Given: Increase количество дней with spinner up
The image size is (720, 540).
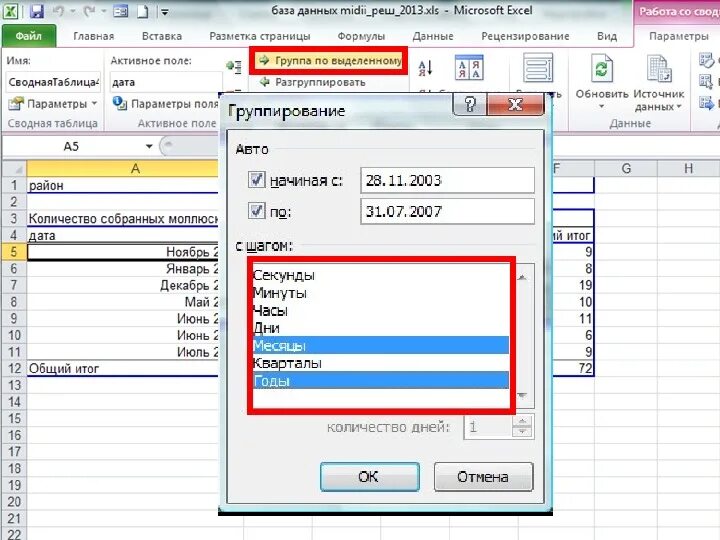Looking at the screenshot, I should click(522, 421).
